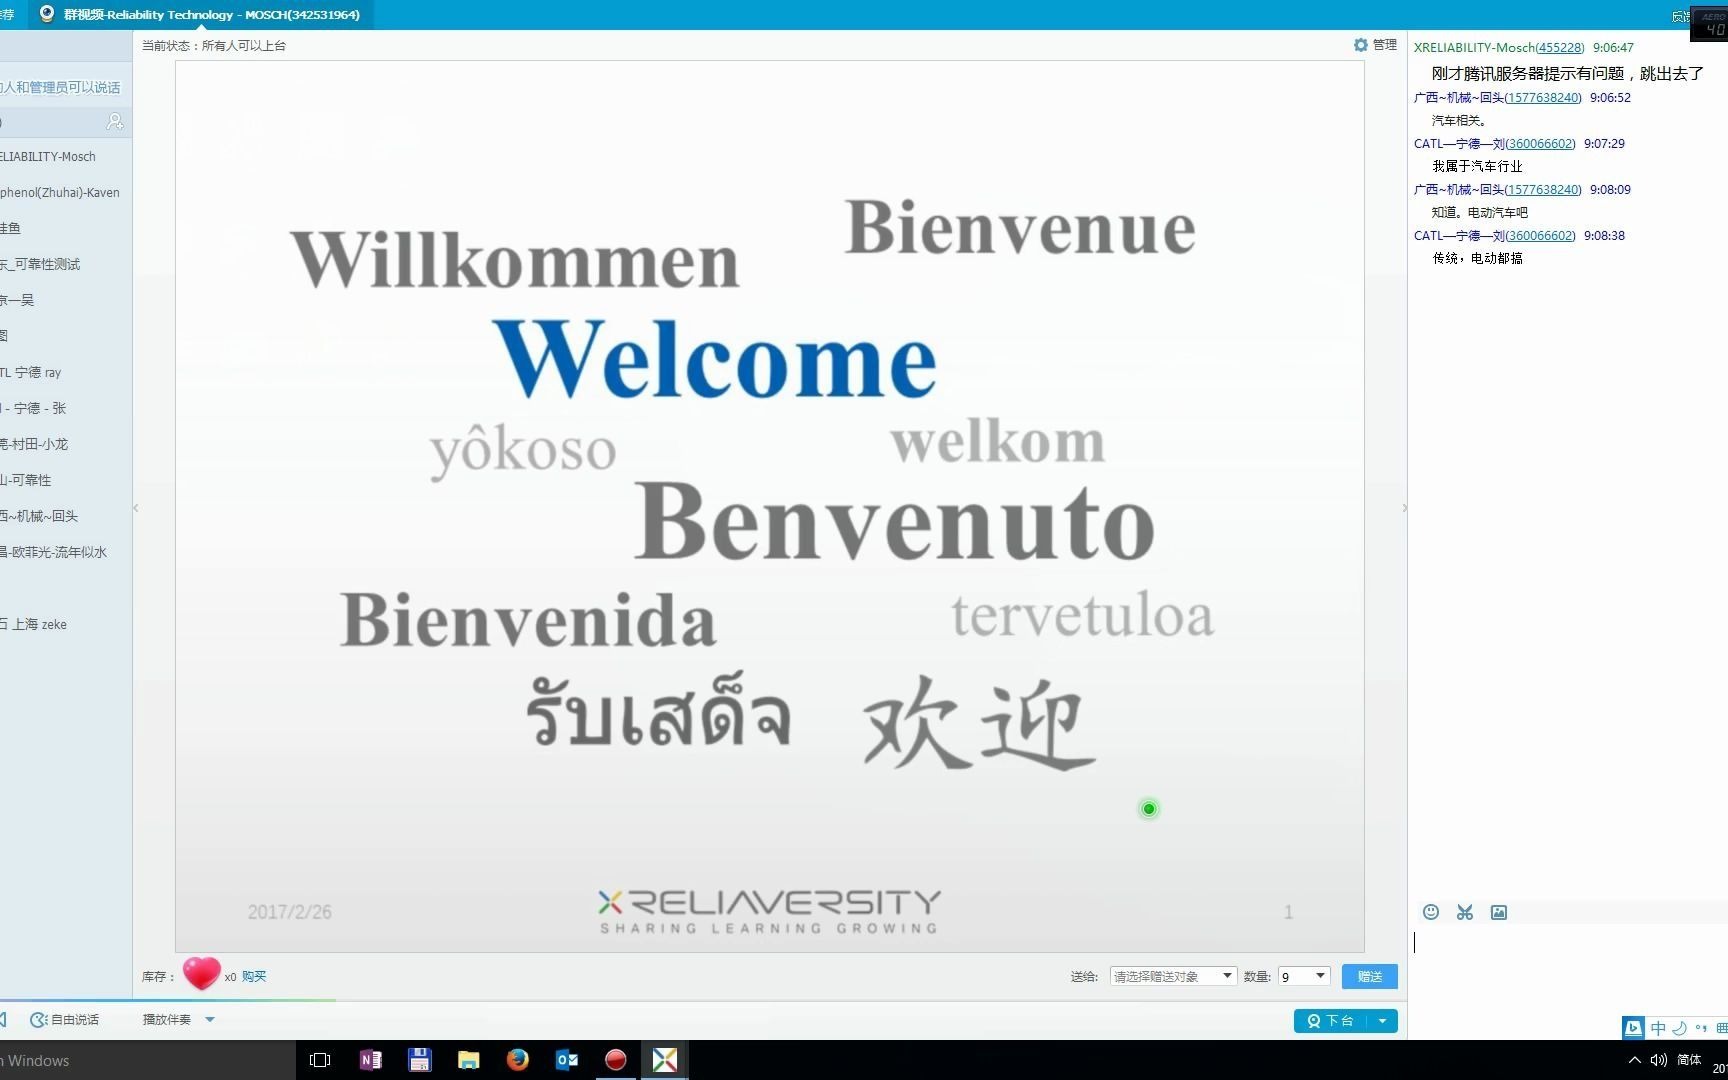This screenshot has height=1080, width=1728.
Task: Click the 当前状态 status text
Action: [x=214, y=45]
